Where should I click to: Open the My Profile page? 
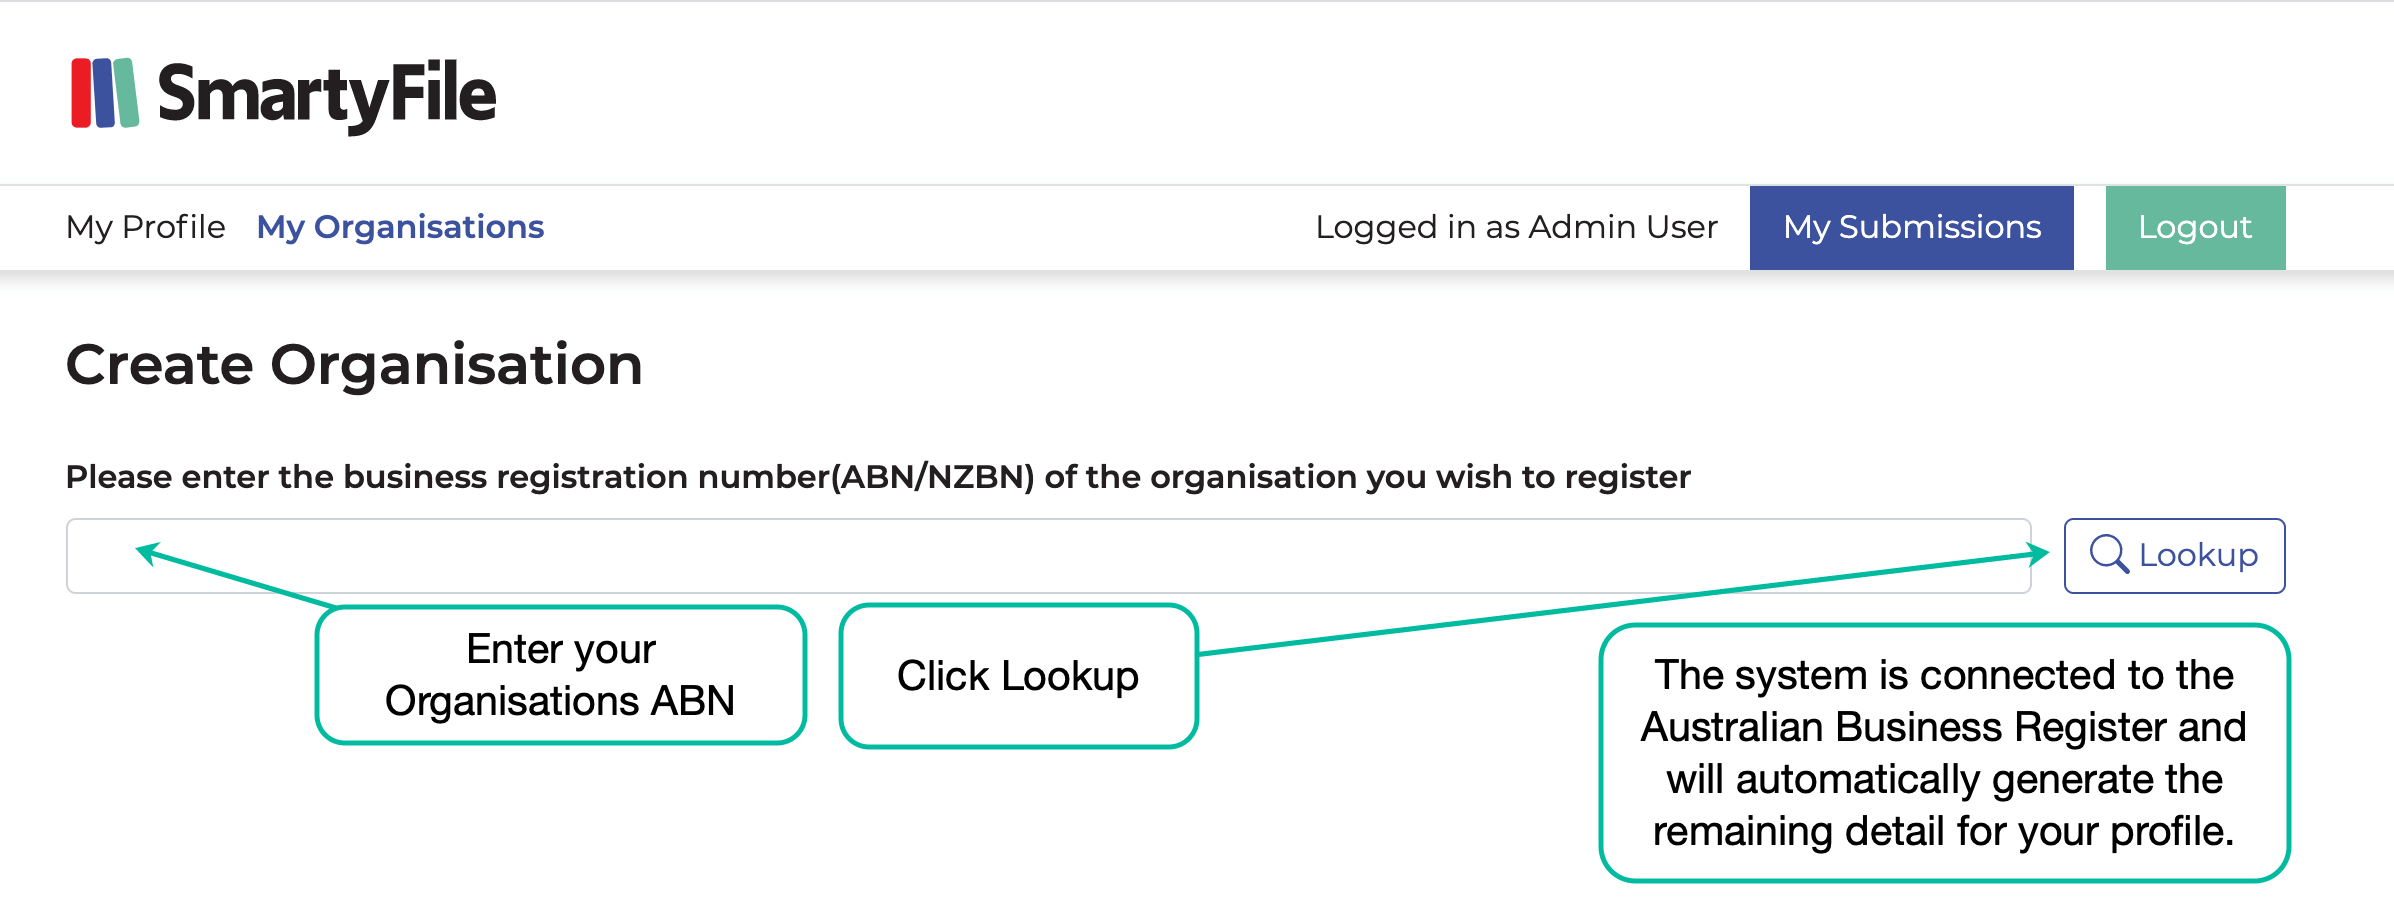pos(144,227)
